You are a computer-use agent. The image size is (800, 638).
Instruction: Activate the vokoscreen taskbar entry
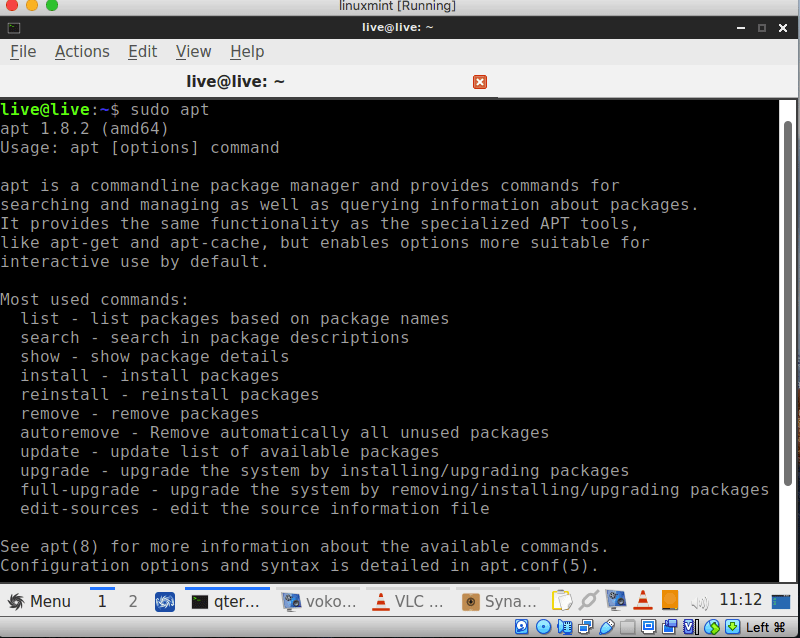319,601
